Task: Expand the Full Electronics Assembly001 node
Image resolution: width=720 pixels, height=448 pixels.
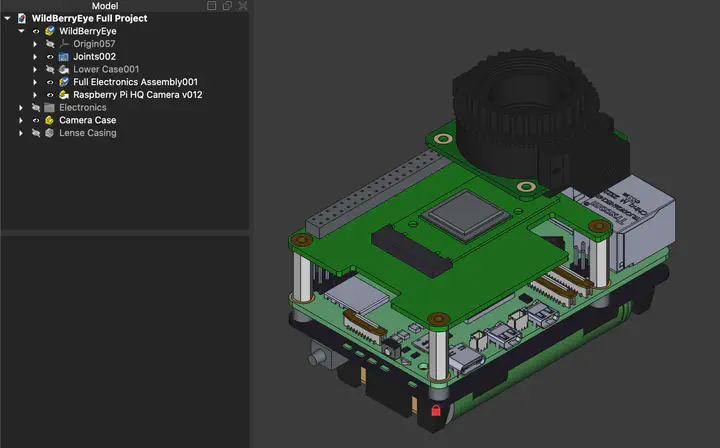Action: 35,82
